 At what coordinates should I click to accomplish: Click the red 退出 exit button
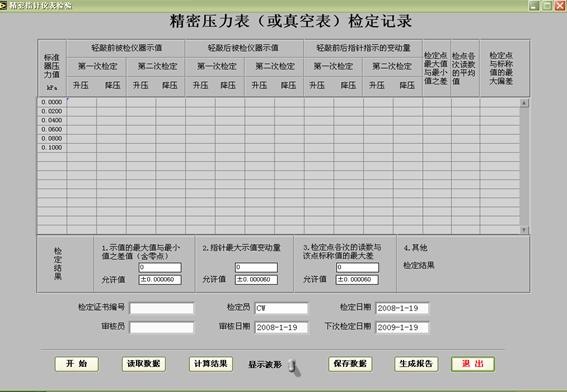pos(473,364)
